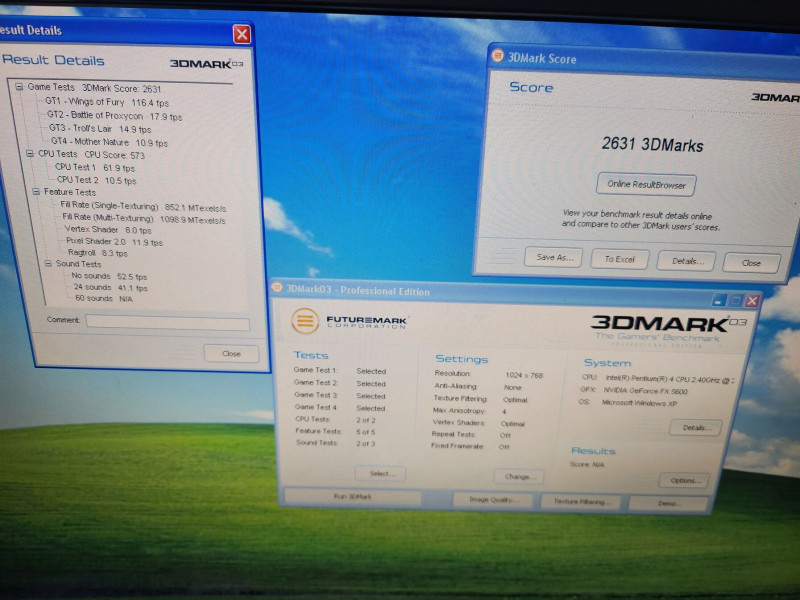Click the NVIDIA GeForce FX 5600 text
Screen dimensions: 800x600
coord(645,391)
